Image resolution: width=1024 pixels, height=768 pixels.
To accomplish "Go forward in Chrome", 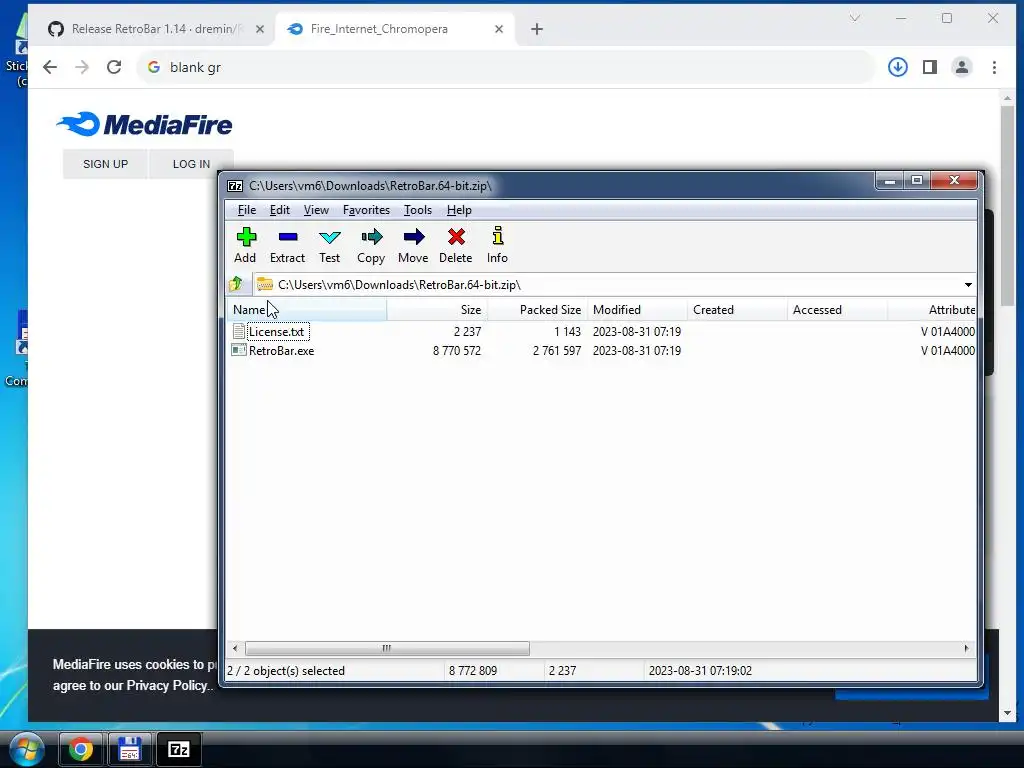I will tap(82, 67).
